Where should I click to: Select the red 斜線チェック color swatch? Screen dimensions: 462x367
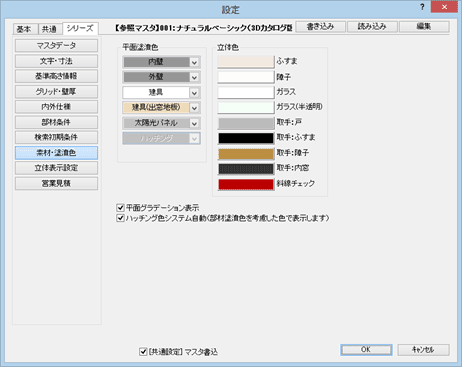pos(246,184)
